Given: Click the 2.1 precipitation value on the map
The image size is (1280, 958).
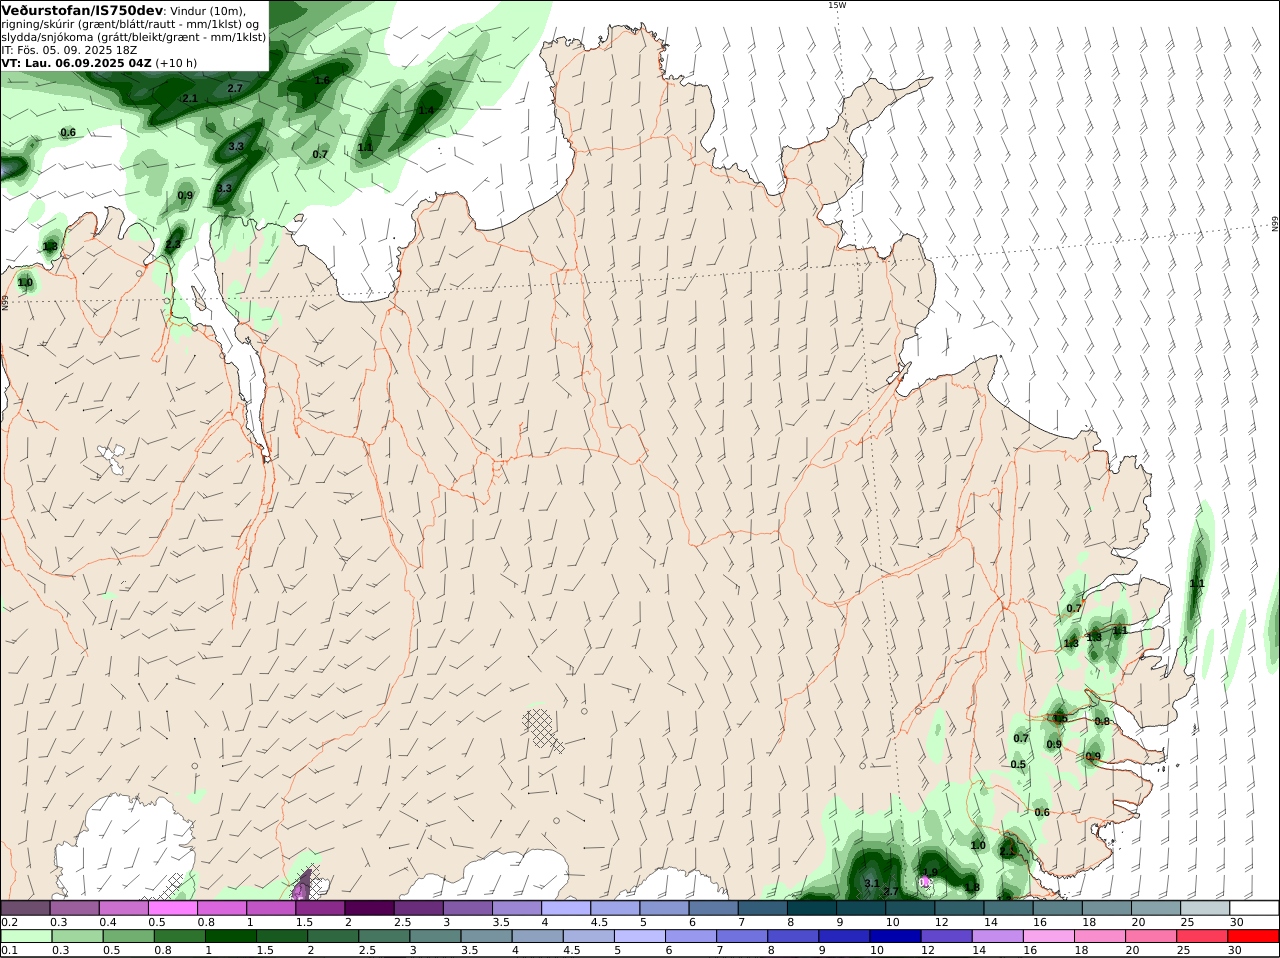Looking at the screenshot, I should click(x=190, y=98).
